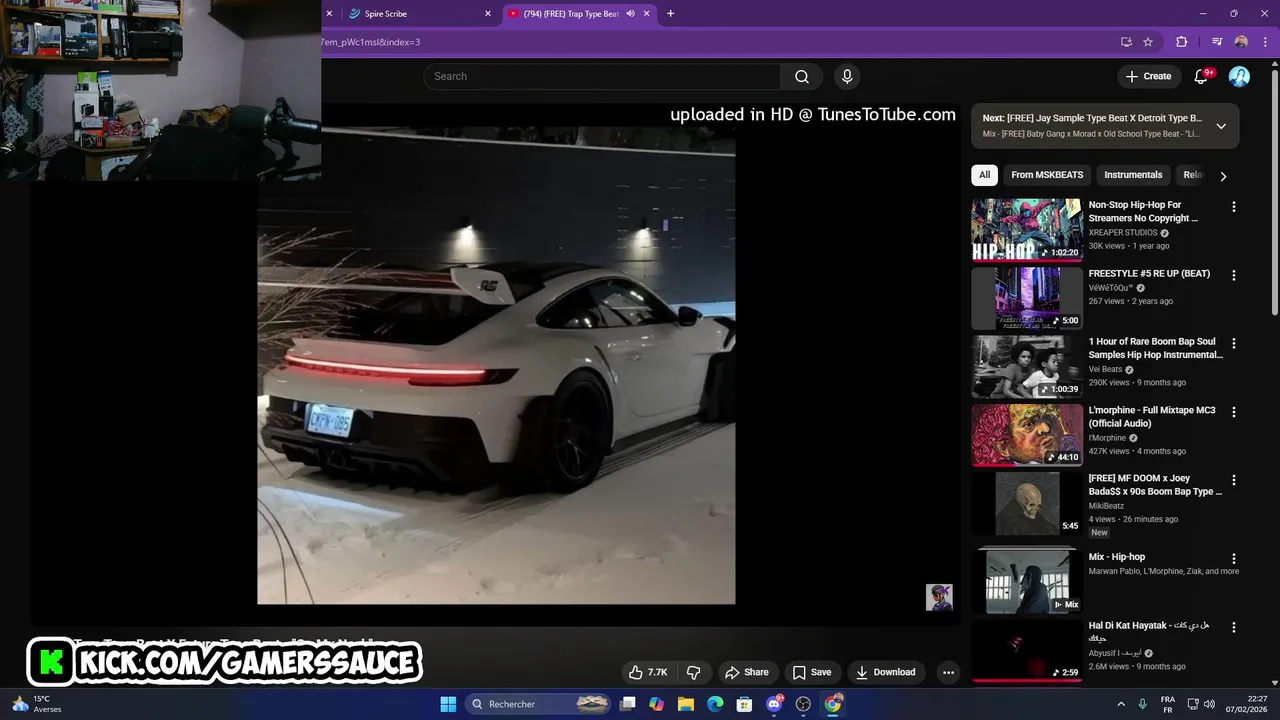Open File Explorer from taskbar
The image size is (1280, 720).
(686, 704)
